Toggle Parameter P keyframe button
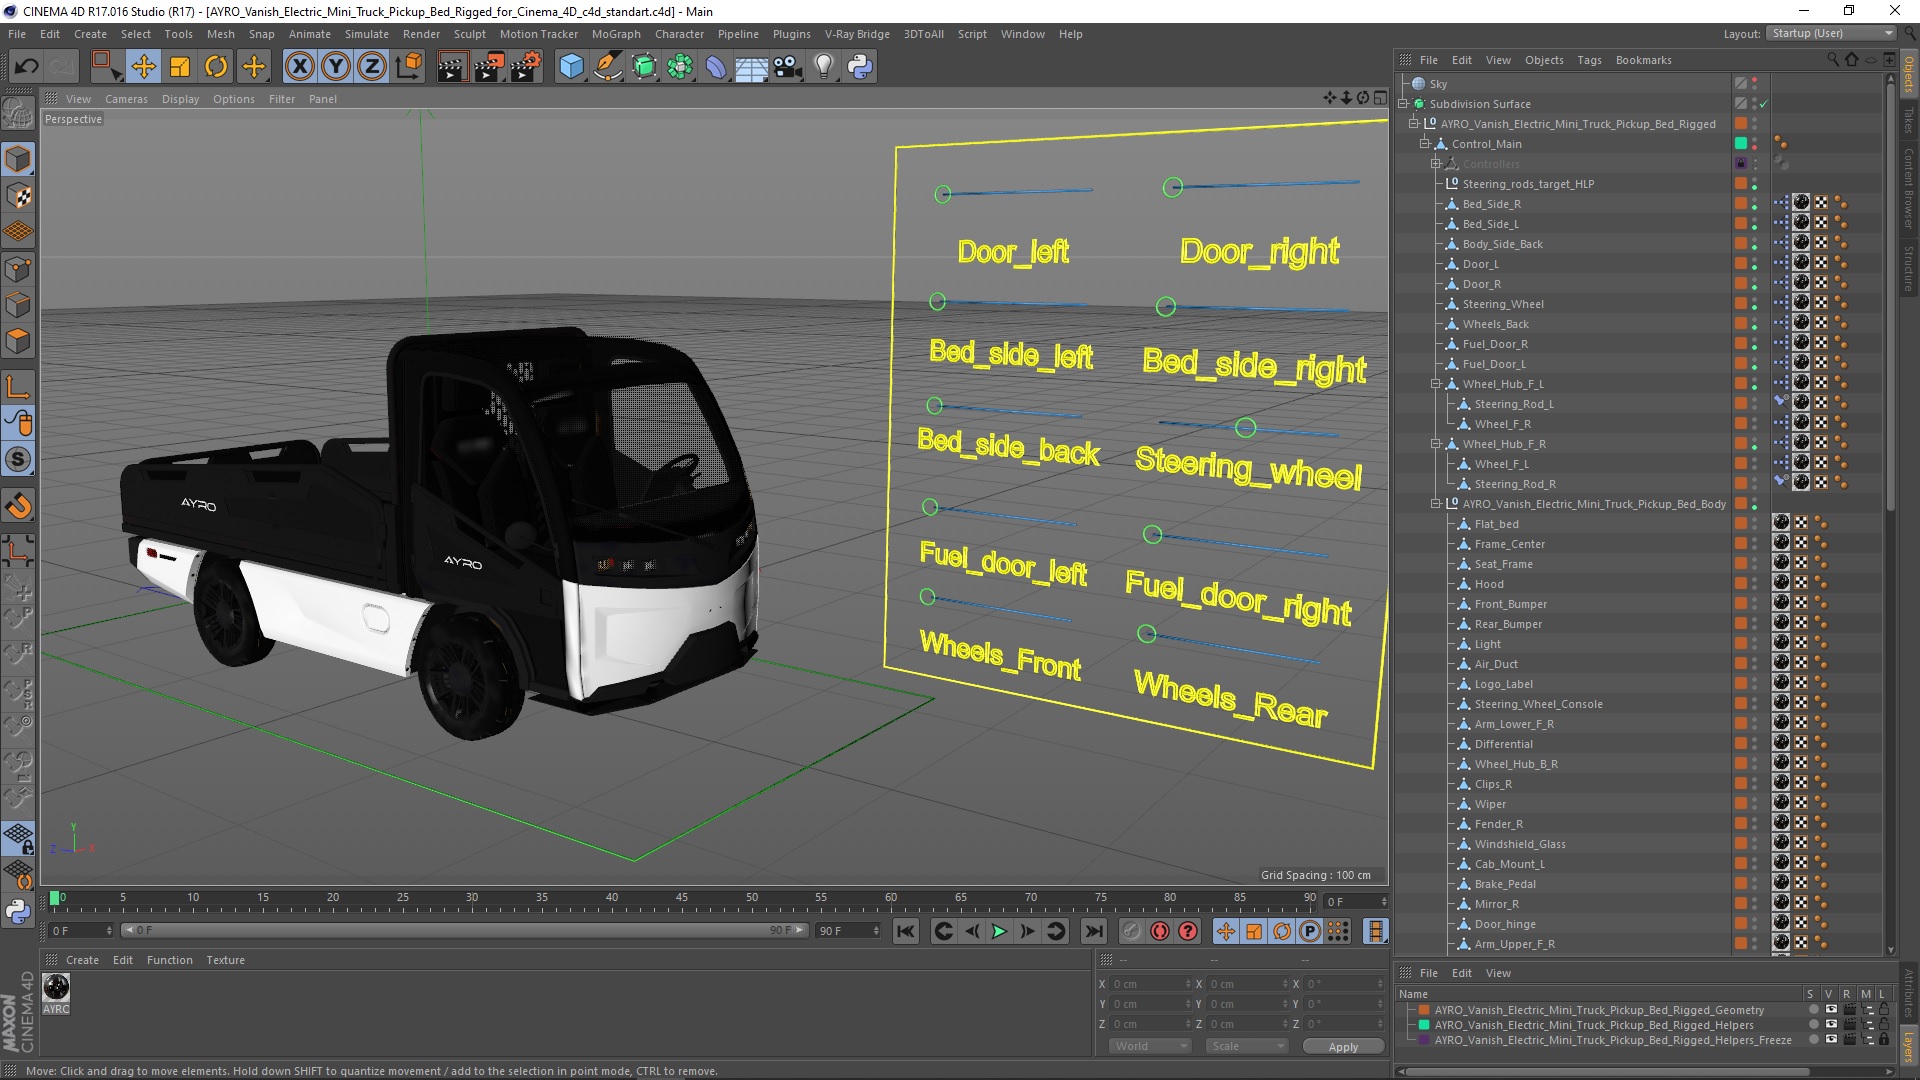The width and height of the screenshot is (1920, 1080). tap(1309, 931)
